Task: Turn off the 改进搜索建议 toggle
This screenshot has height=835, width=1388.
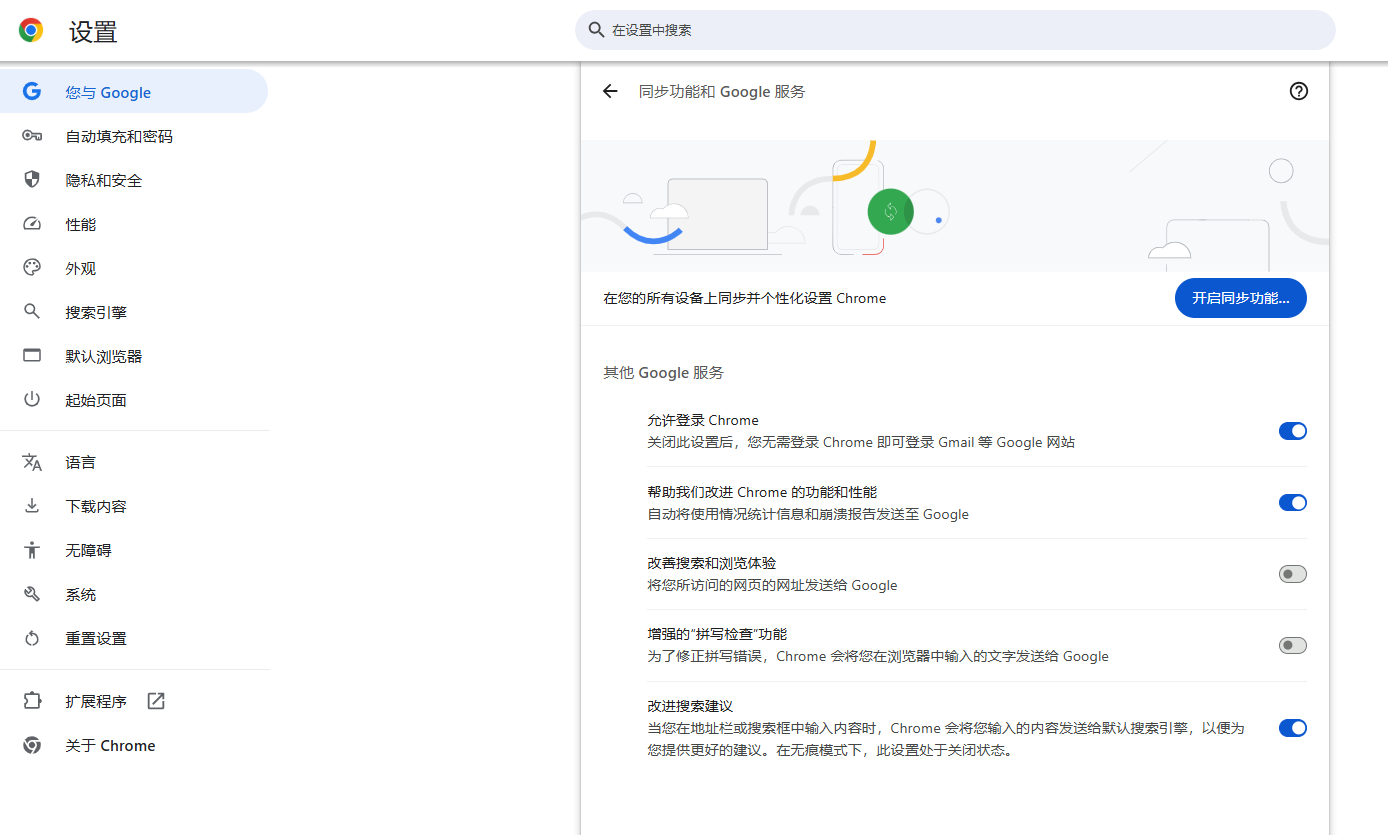Action: (1293, 728)
